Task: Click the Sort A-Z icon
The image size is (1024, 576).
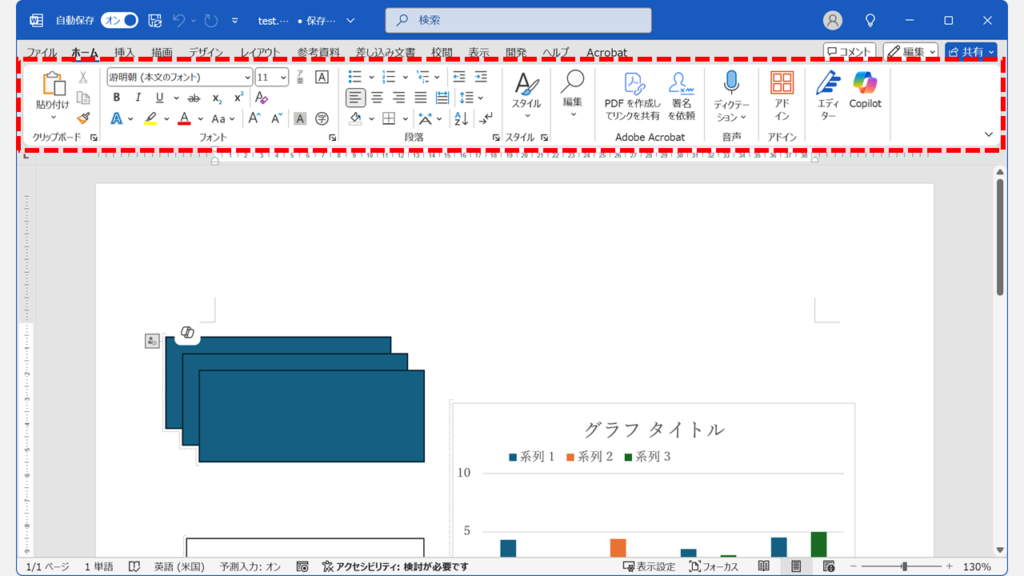Action: pyautogui.click(x=461, y=119)
